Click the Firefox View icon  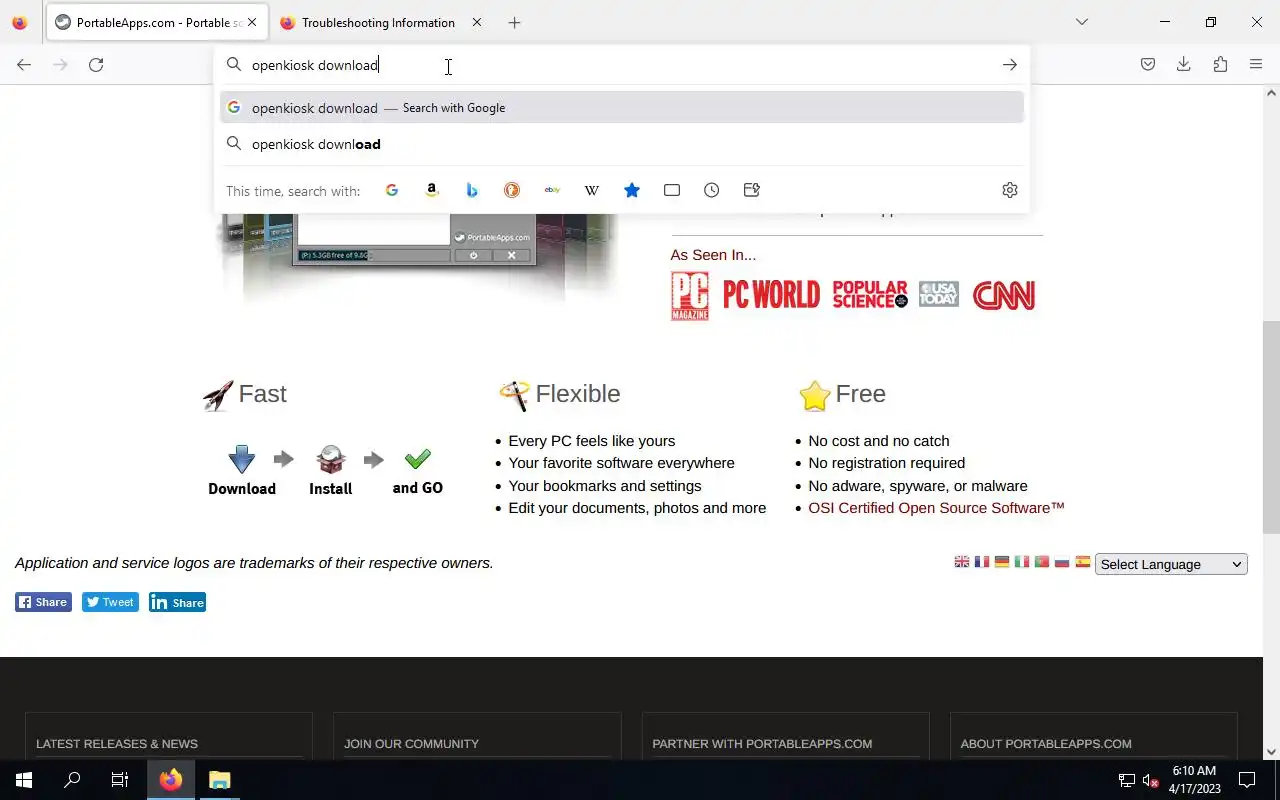pyautogui.click(x=19, y=22)
